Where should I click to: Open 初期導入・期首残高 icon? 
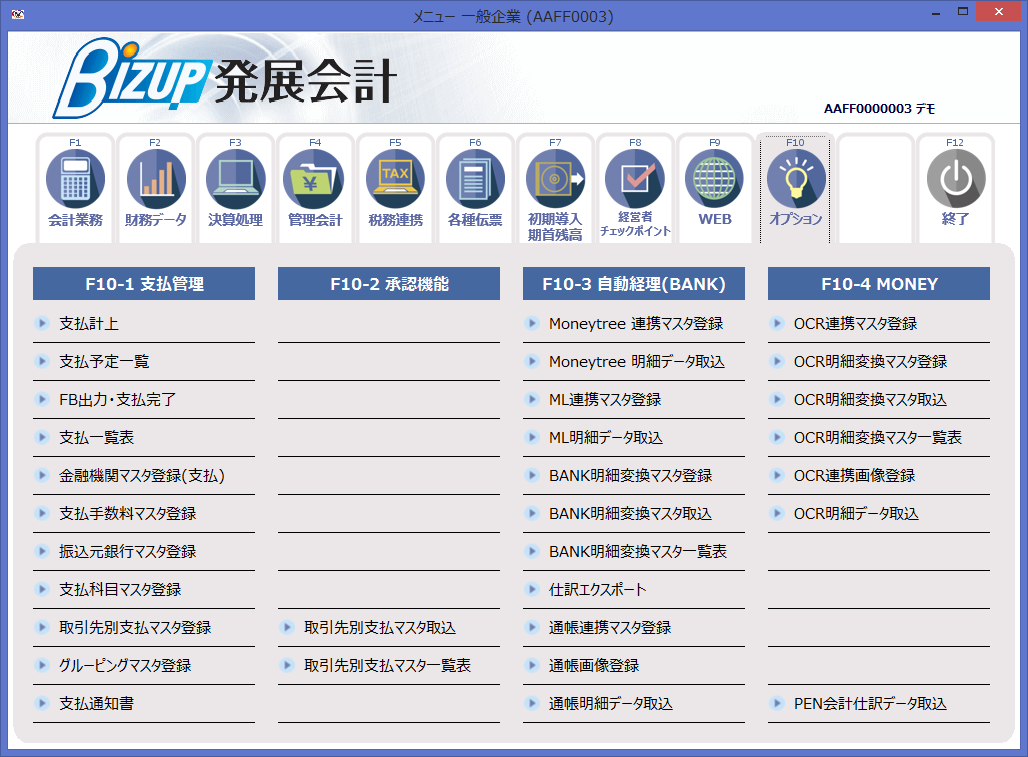point(555,185)
